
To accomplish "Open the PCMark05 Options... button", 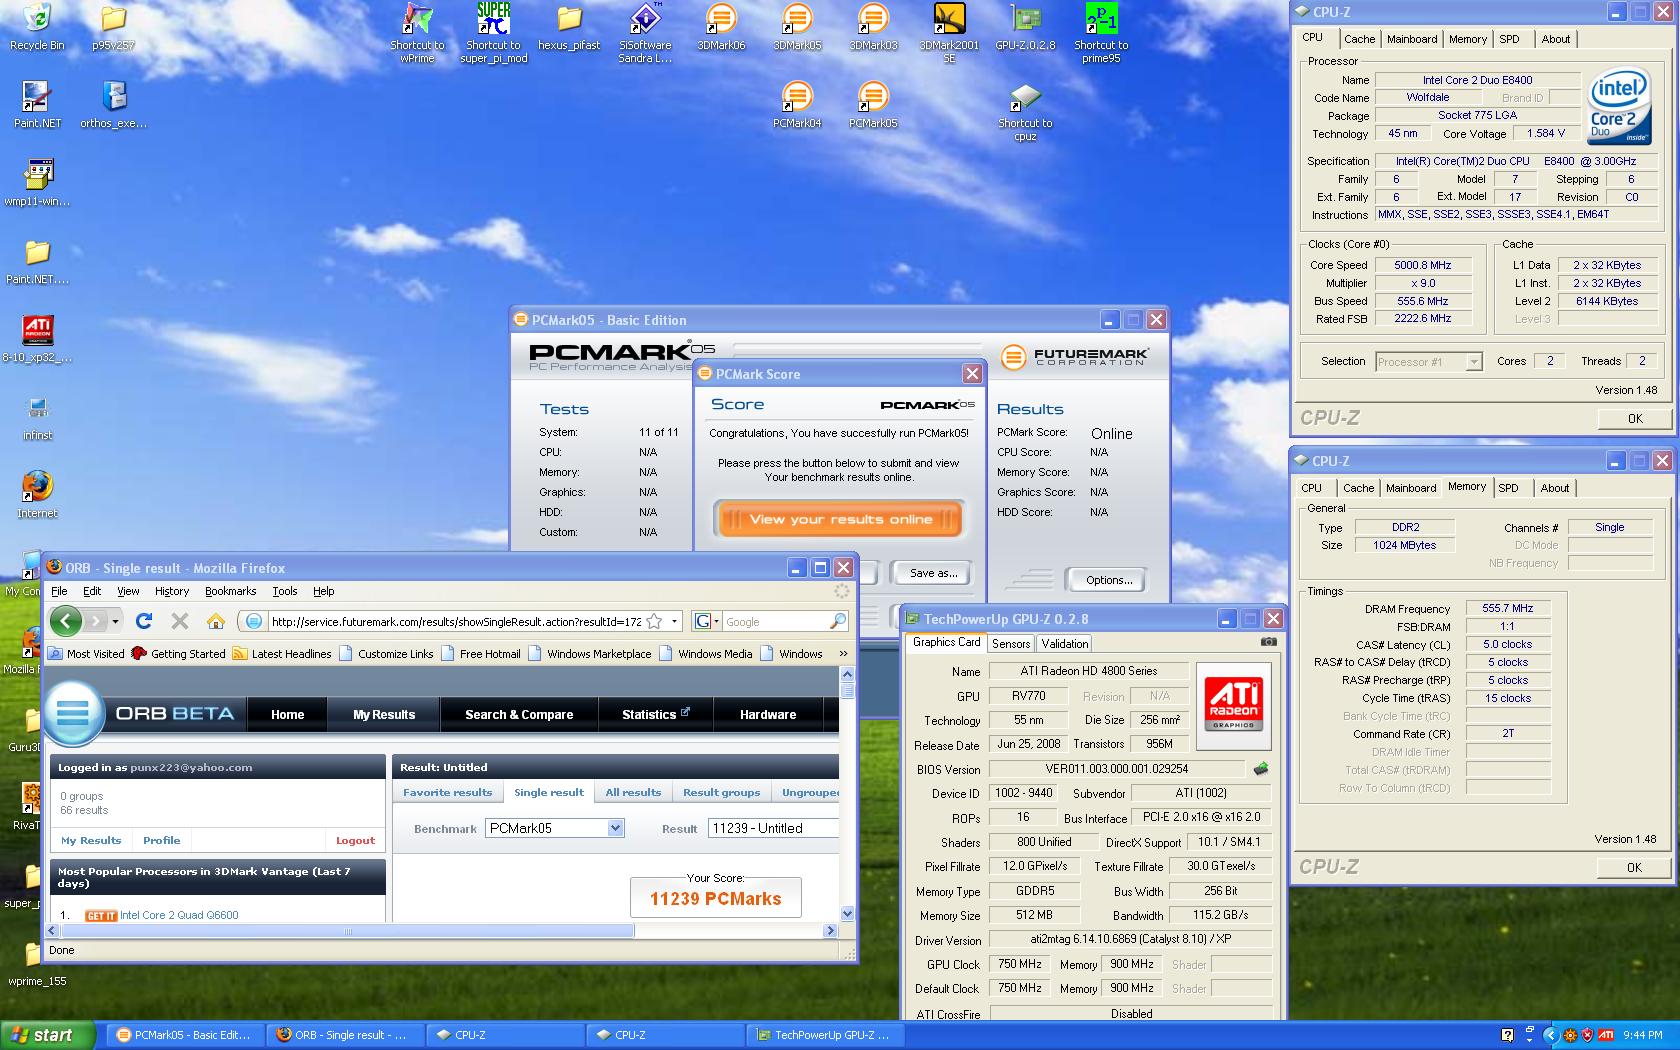I will (x=1109, y=580).
